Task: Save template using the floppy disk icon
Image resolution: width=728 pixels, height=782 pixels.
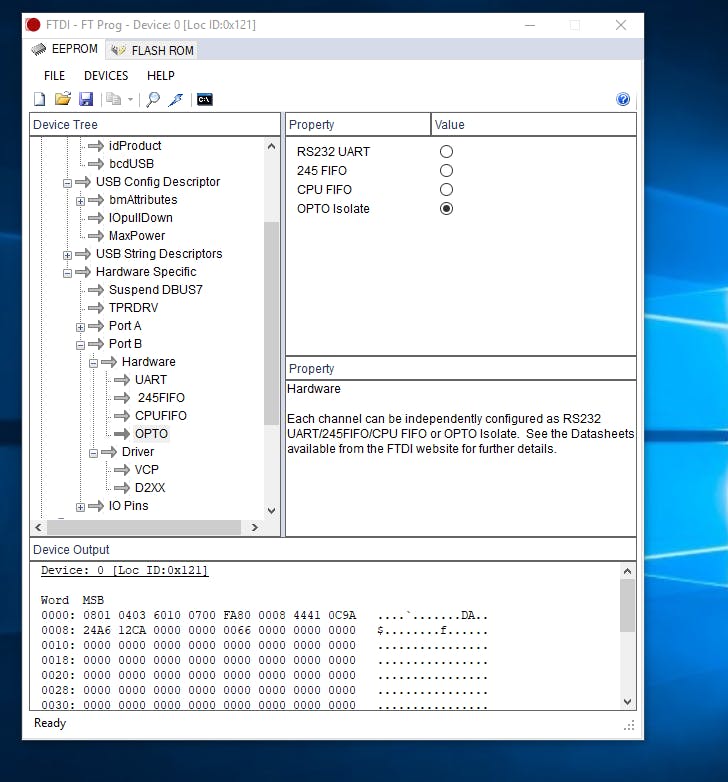Action: pyautogui.click(x=86, y=99)
